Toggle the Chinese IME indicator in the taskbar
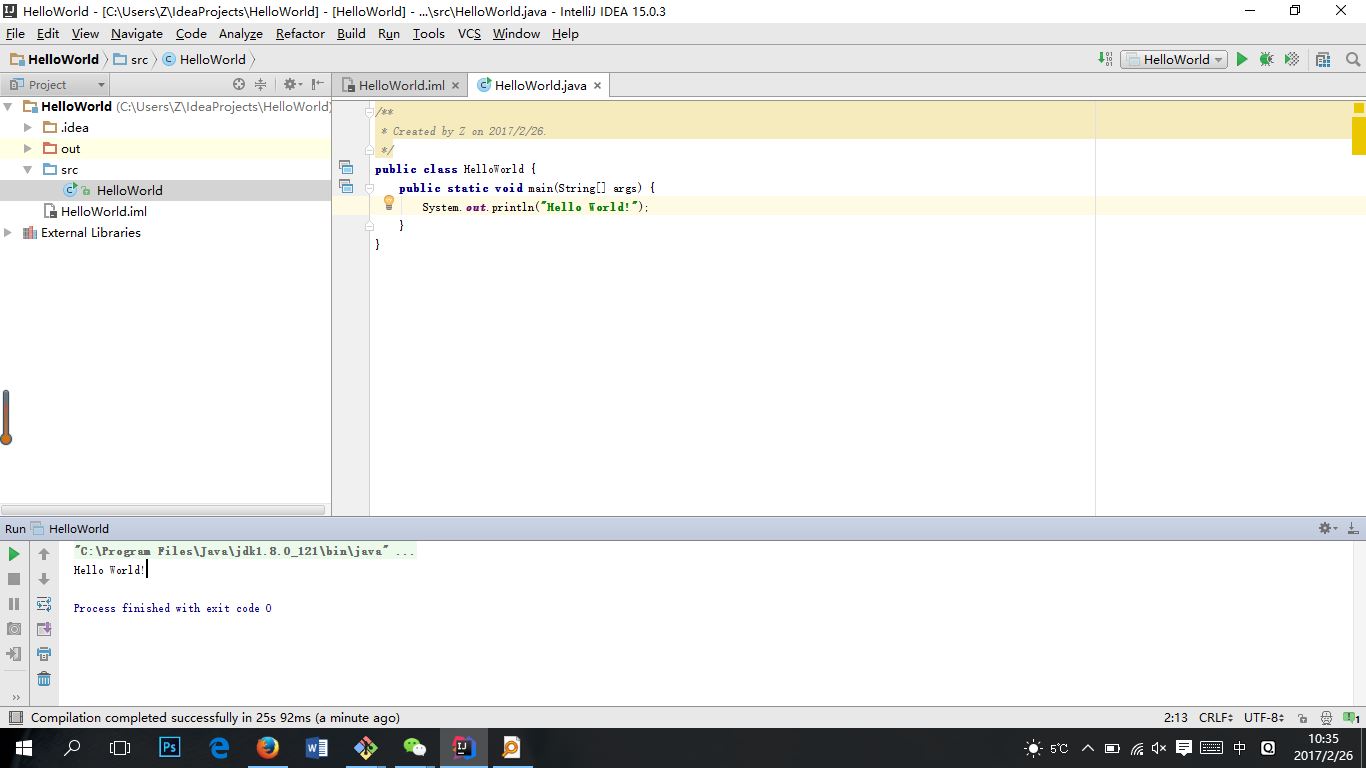 pos(1240,748)
